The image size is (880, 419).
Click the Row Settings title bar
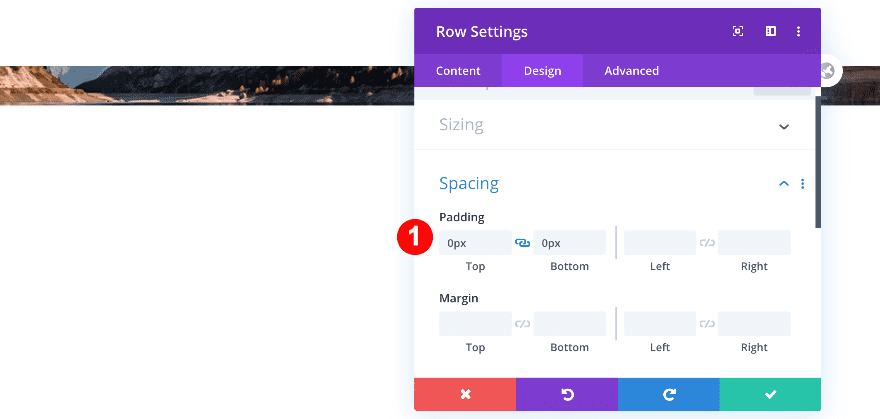(617, 31)
